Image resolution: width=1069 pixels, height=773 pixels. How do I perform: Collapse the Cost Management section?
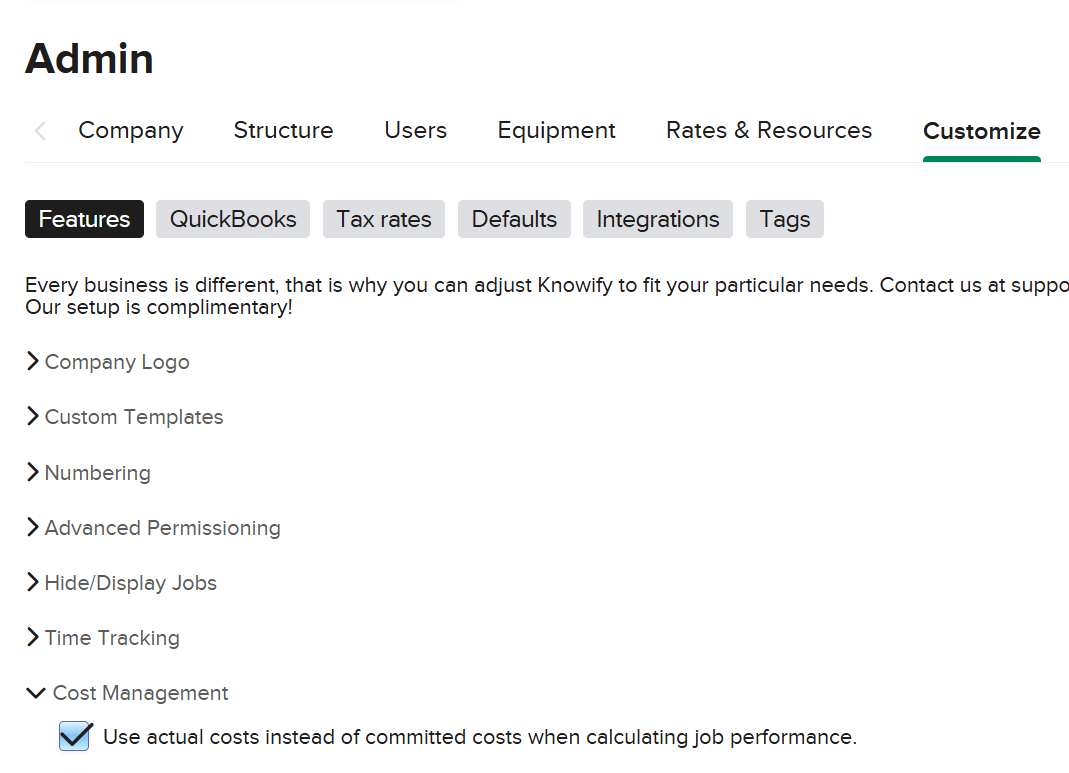(140, 693)
